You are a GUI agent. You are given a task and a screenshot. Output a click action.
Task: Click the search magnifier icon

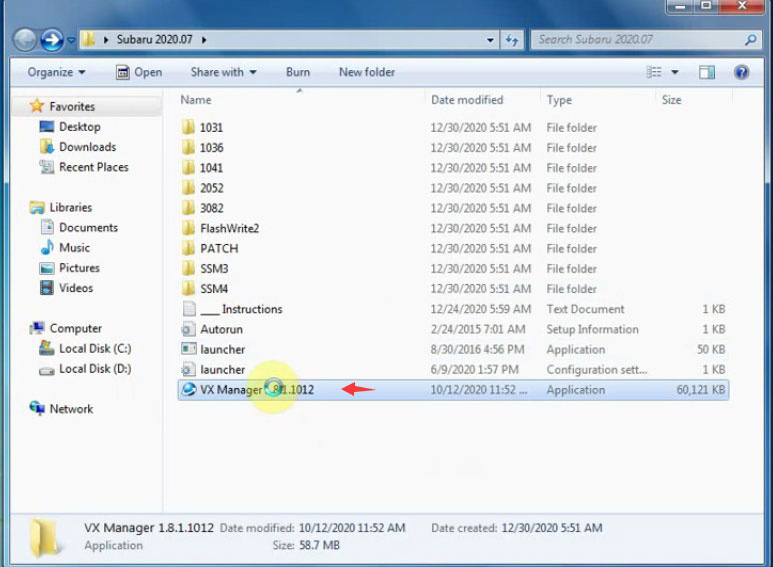(x=750, y=39)
